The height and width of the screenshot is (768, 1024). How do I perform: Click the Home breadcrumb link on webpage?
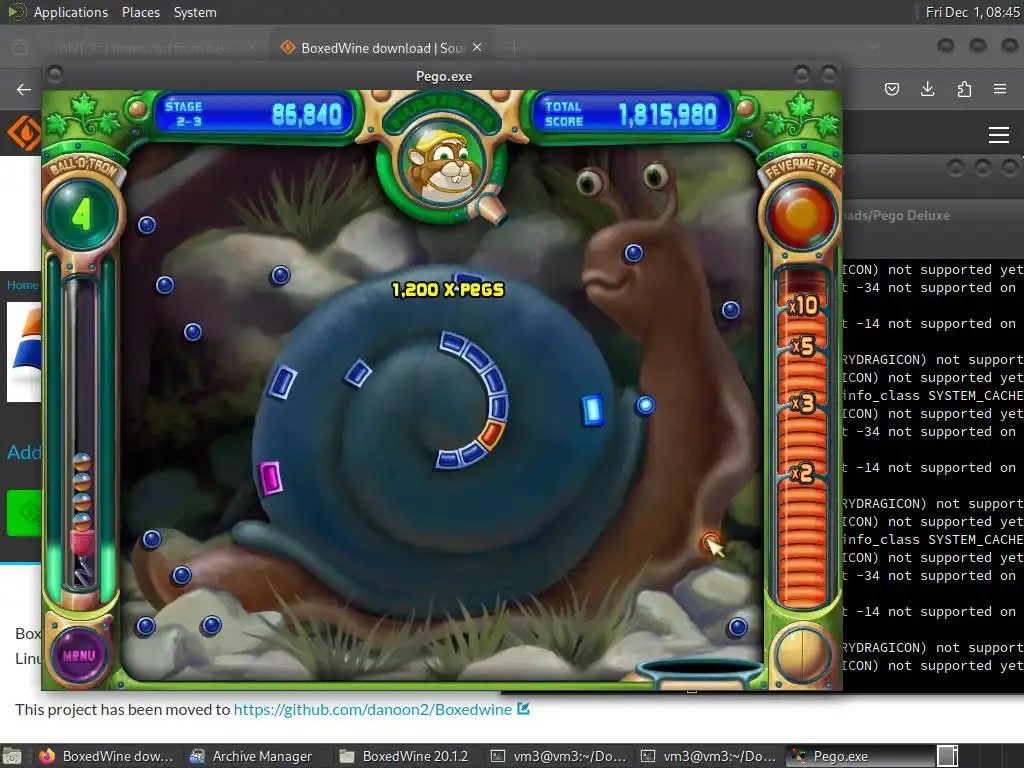click(x=22, y=285)
